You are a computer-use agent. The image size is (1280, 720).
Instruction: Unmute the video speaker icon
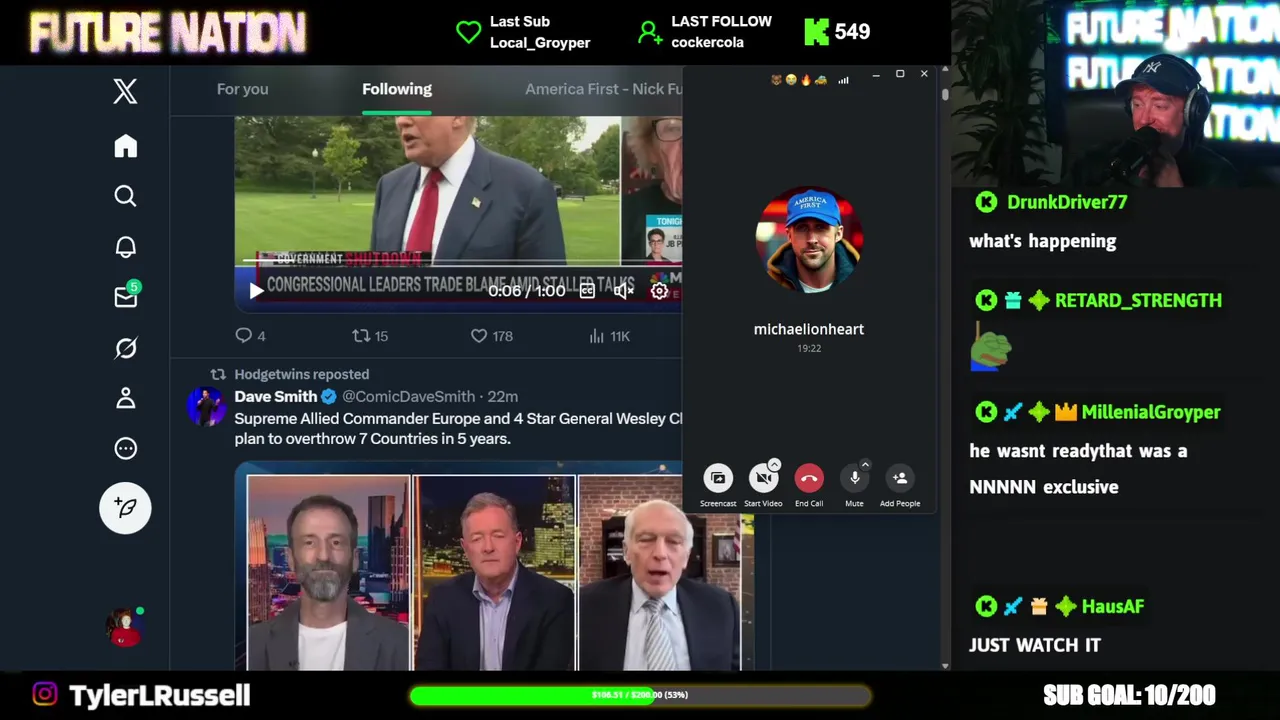click(x=623, y=291)
